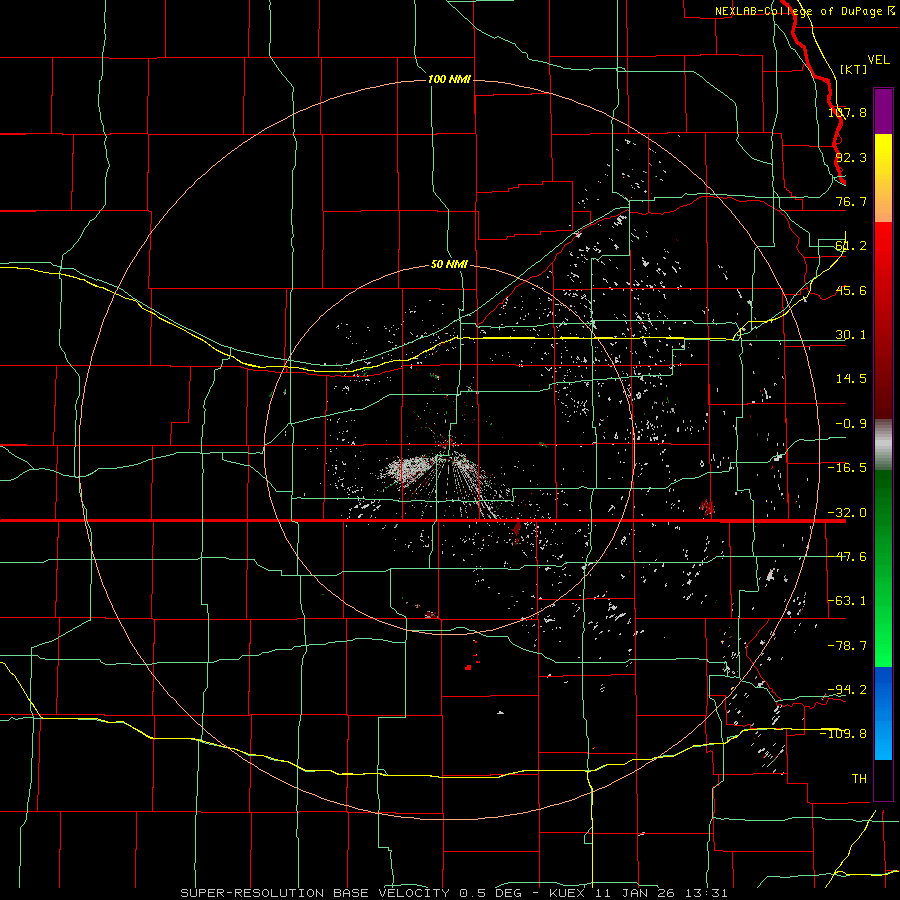900x900 pixels.
Task: Click the 107.8 velocity scale value
Action: (847, 112)
